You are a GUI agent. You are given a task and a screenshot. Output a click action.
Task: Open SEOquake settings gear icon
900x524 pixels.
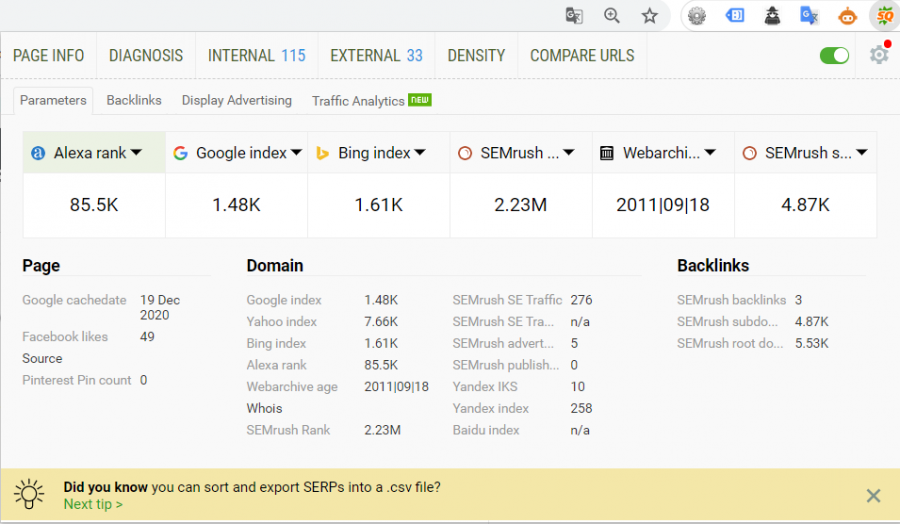[x=879, y=55]
